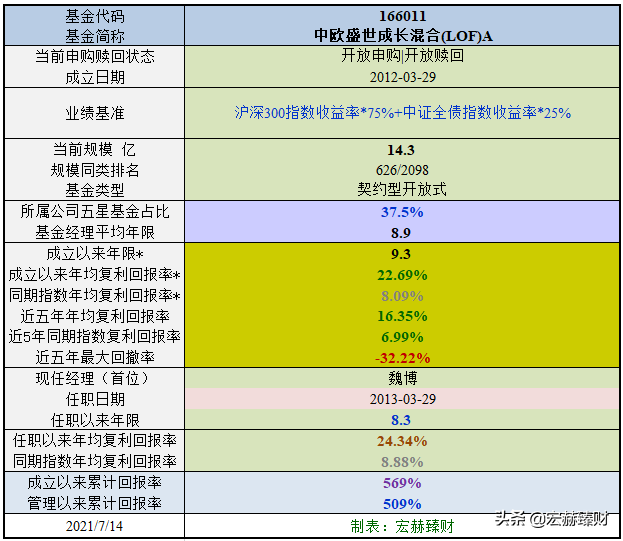Image resolution: width=623 pixels, height=541 pixels.
Task: Select the 509% cumulative return value
Action: click(402, 504)
